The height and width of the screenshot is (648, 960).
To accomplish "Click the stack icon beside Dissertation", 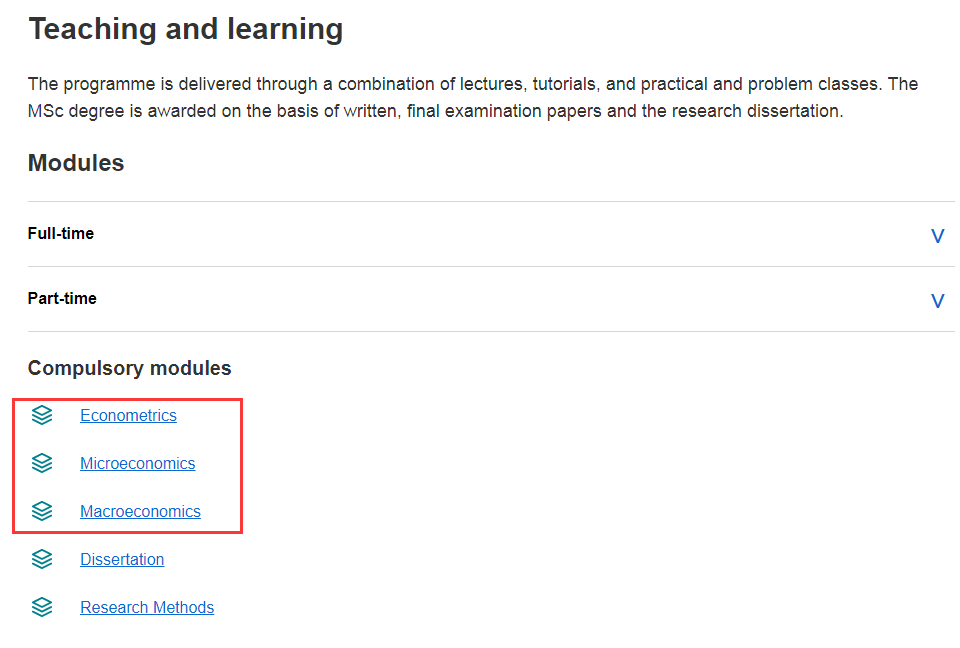I will coord(42,559).
